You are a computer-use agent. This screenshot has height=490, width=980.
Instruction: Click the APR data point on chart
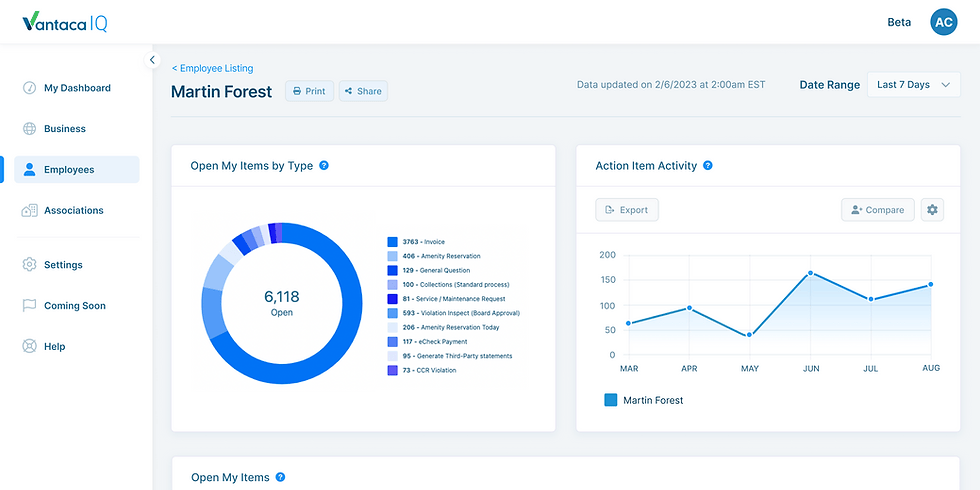pyautogui.click(x=689, y=308)
